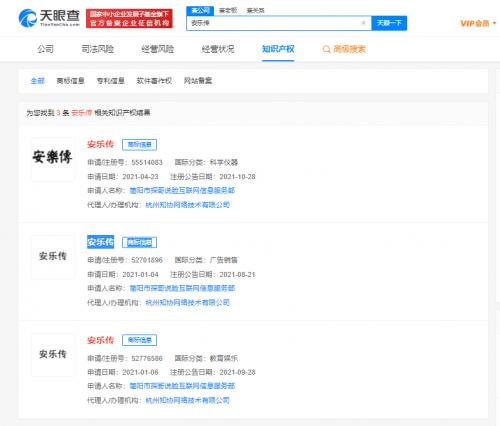Select the 专利信息 filter
This screenshot has width=500, height=426.
[x=111, y=81]
